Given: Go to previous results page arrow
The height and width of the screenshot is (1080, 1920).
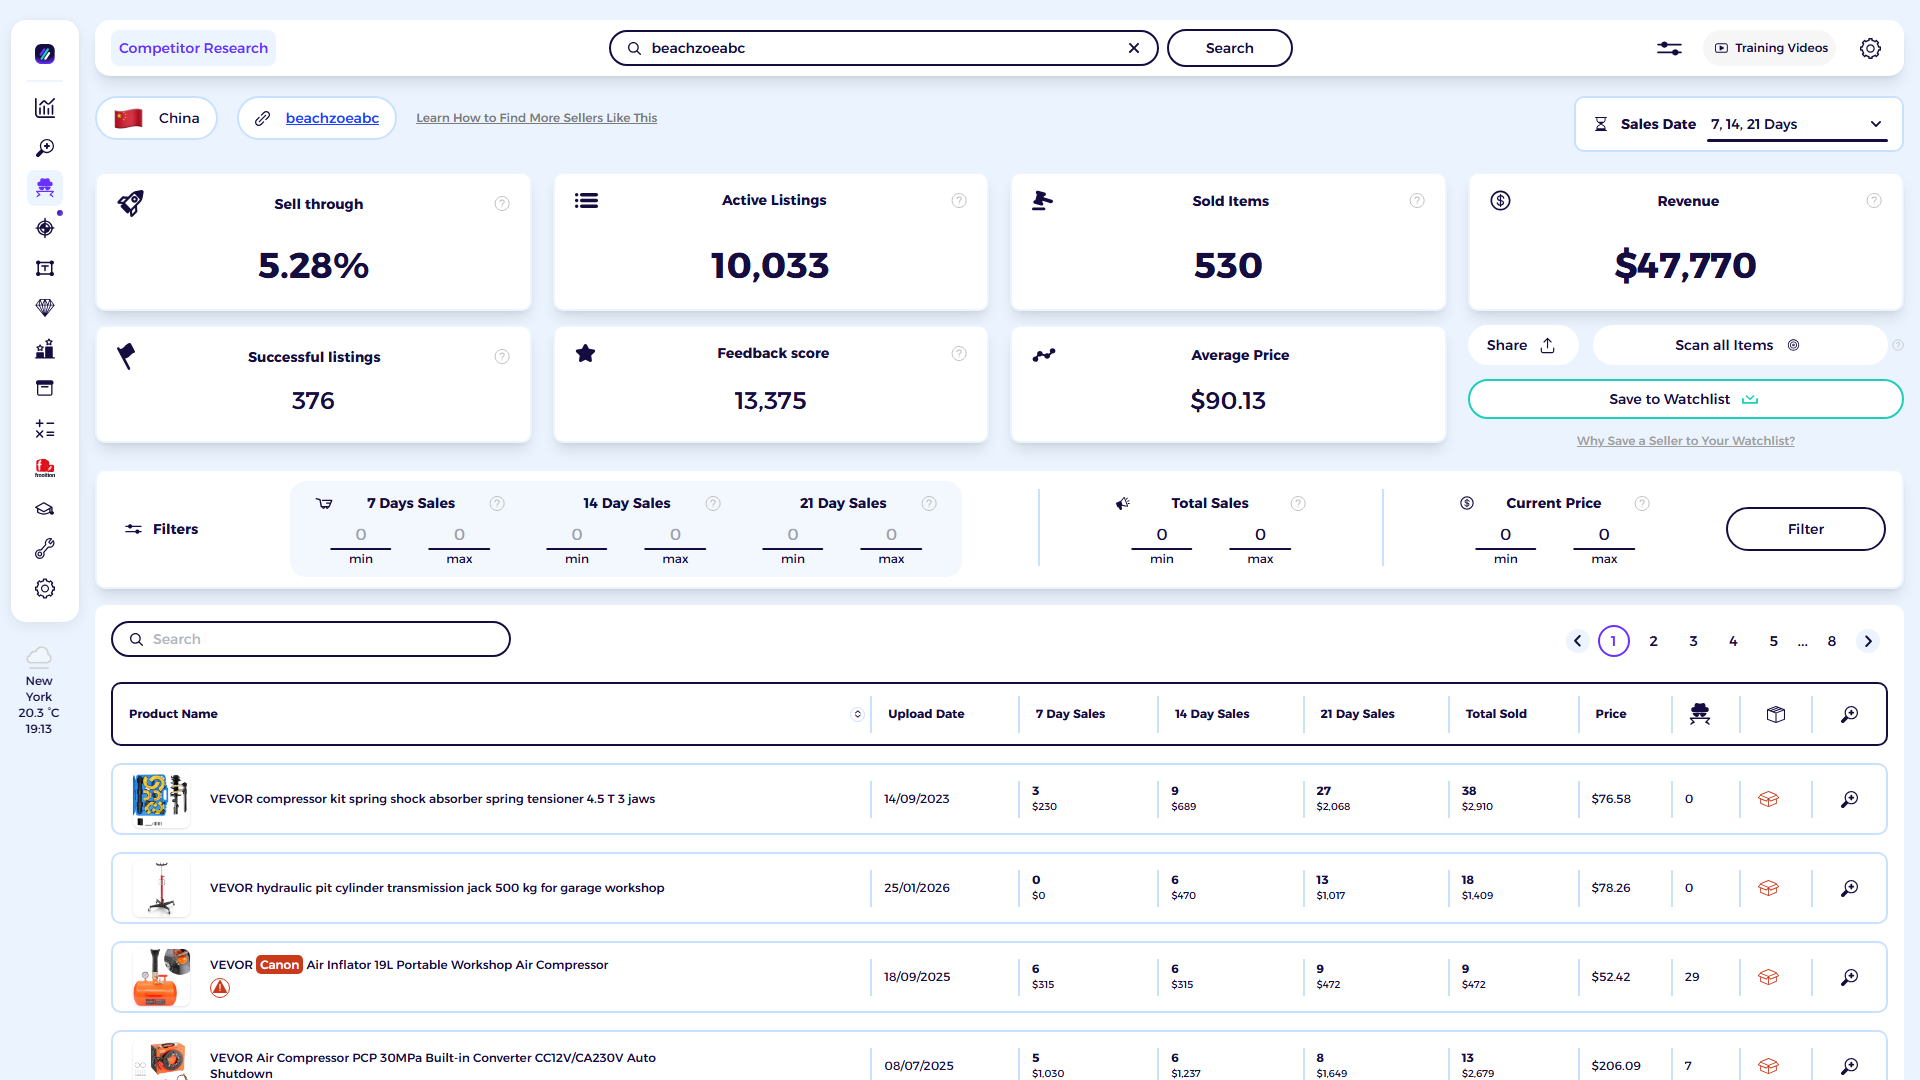Looking at the screenshot, I should tap(1578, 641).
